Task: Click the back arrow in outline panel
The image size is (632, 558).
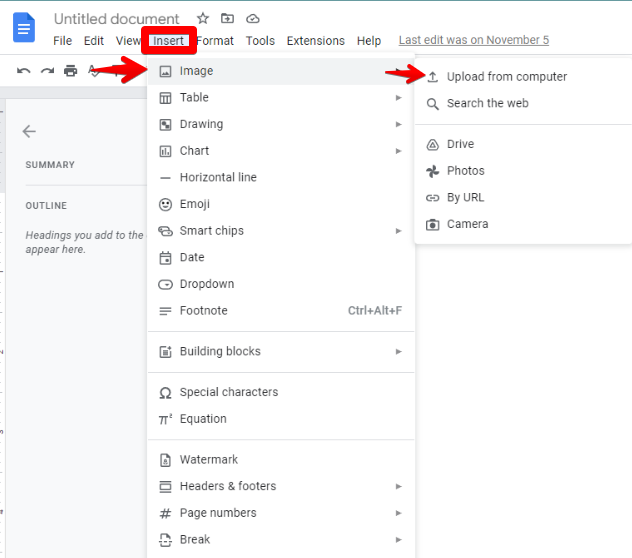Action: pyautogui.click(x=29, y=131)
